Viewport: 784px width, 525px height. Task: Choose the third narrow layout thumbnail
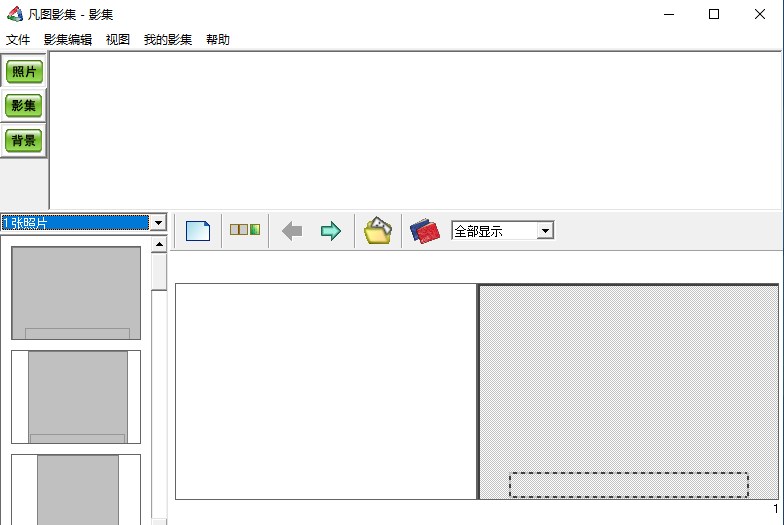[x=76, y=490]
